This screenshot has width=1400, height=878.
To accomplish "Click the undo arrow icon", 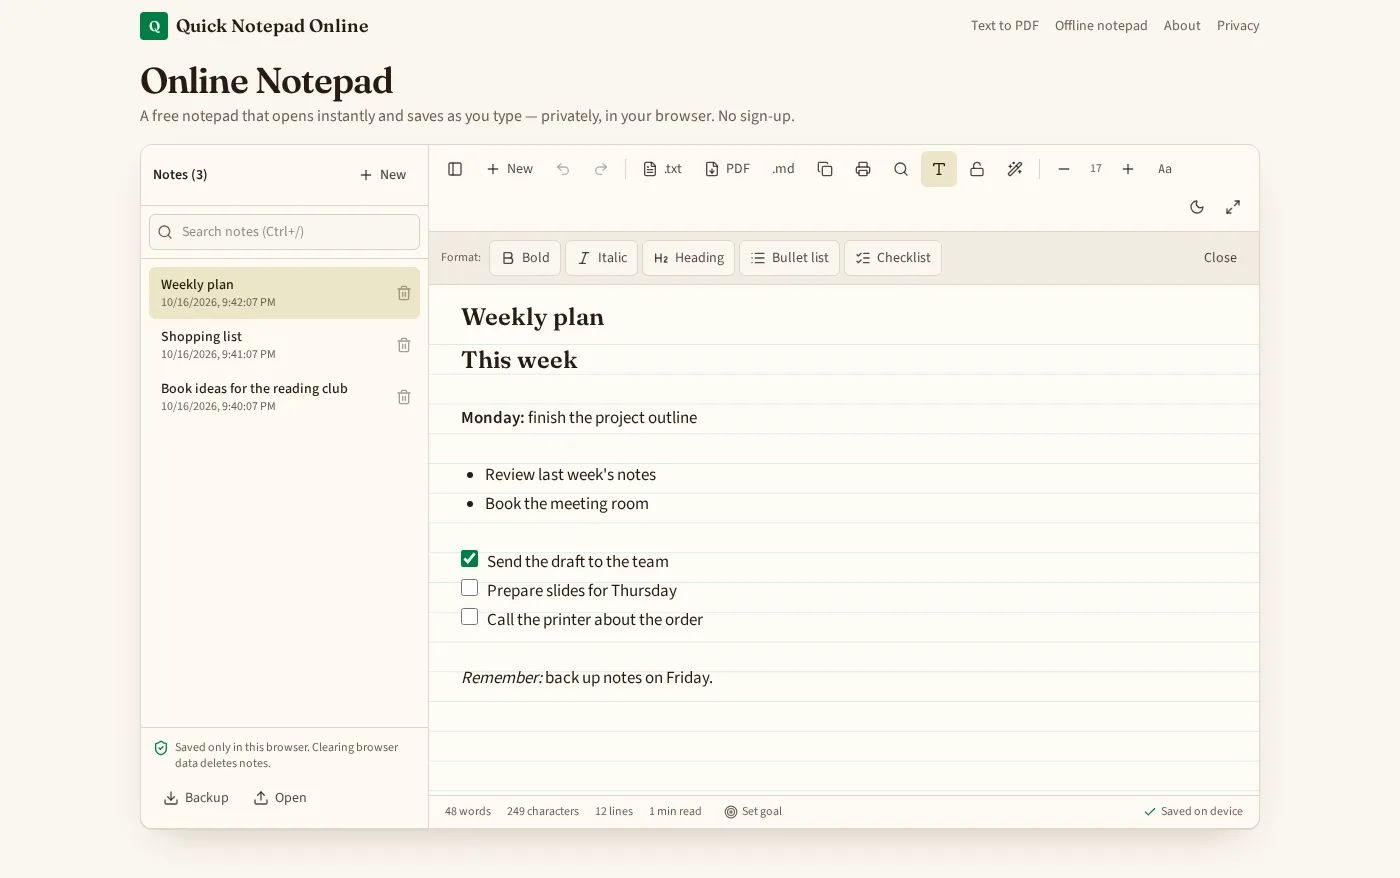I will coord(563,169).
